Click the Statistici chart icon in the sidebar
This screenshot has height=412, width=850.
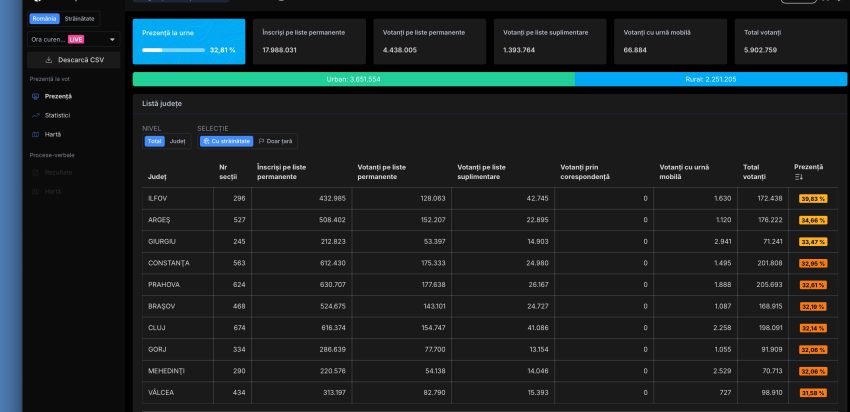36,115
